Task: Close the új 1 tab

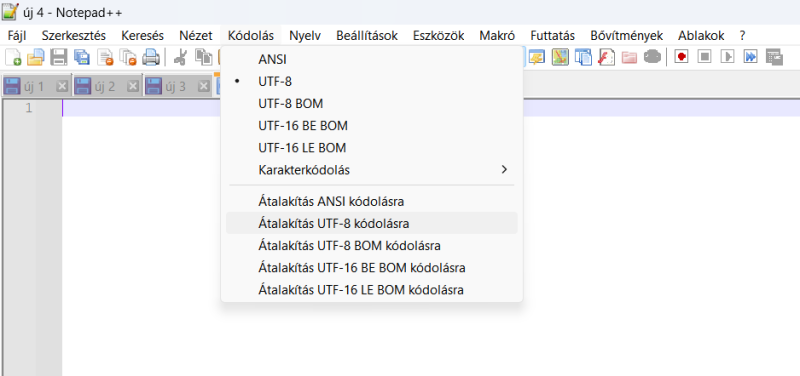Action: coord(62,86)
